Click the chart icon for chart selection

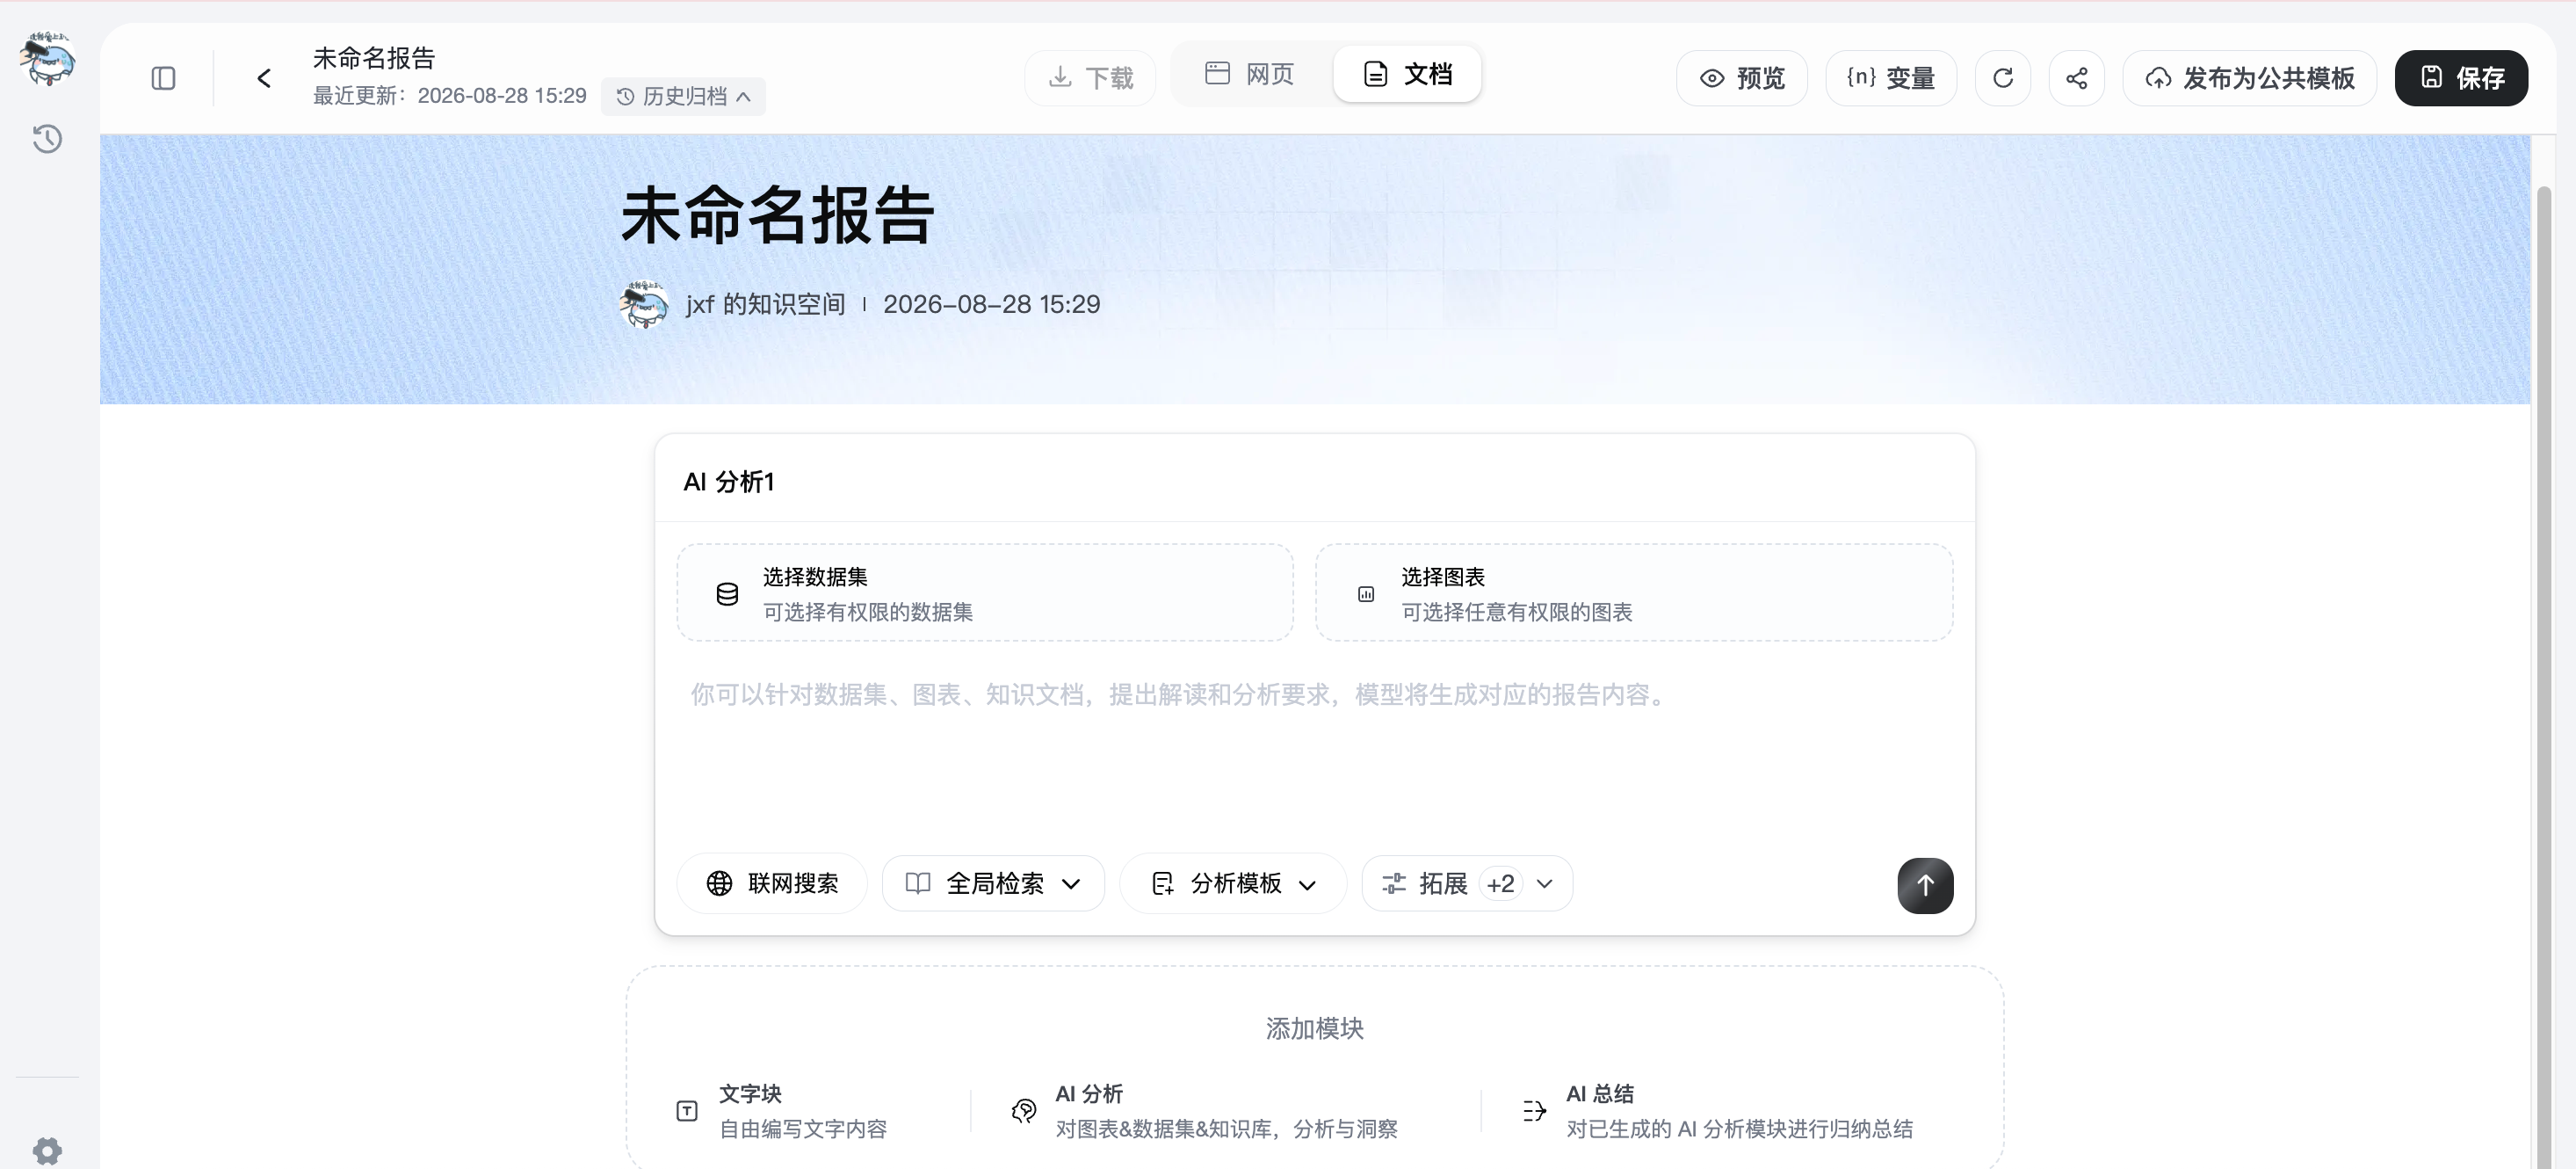[x=1366, y=594]
